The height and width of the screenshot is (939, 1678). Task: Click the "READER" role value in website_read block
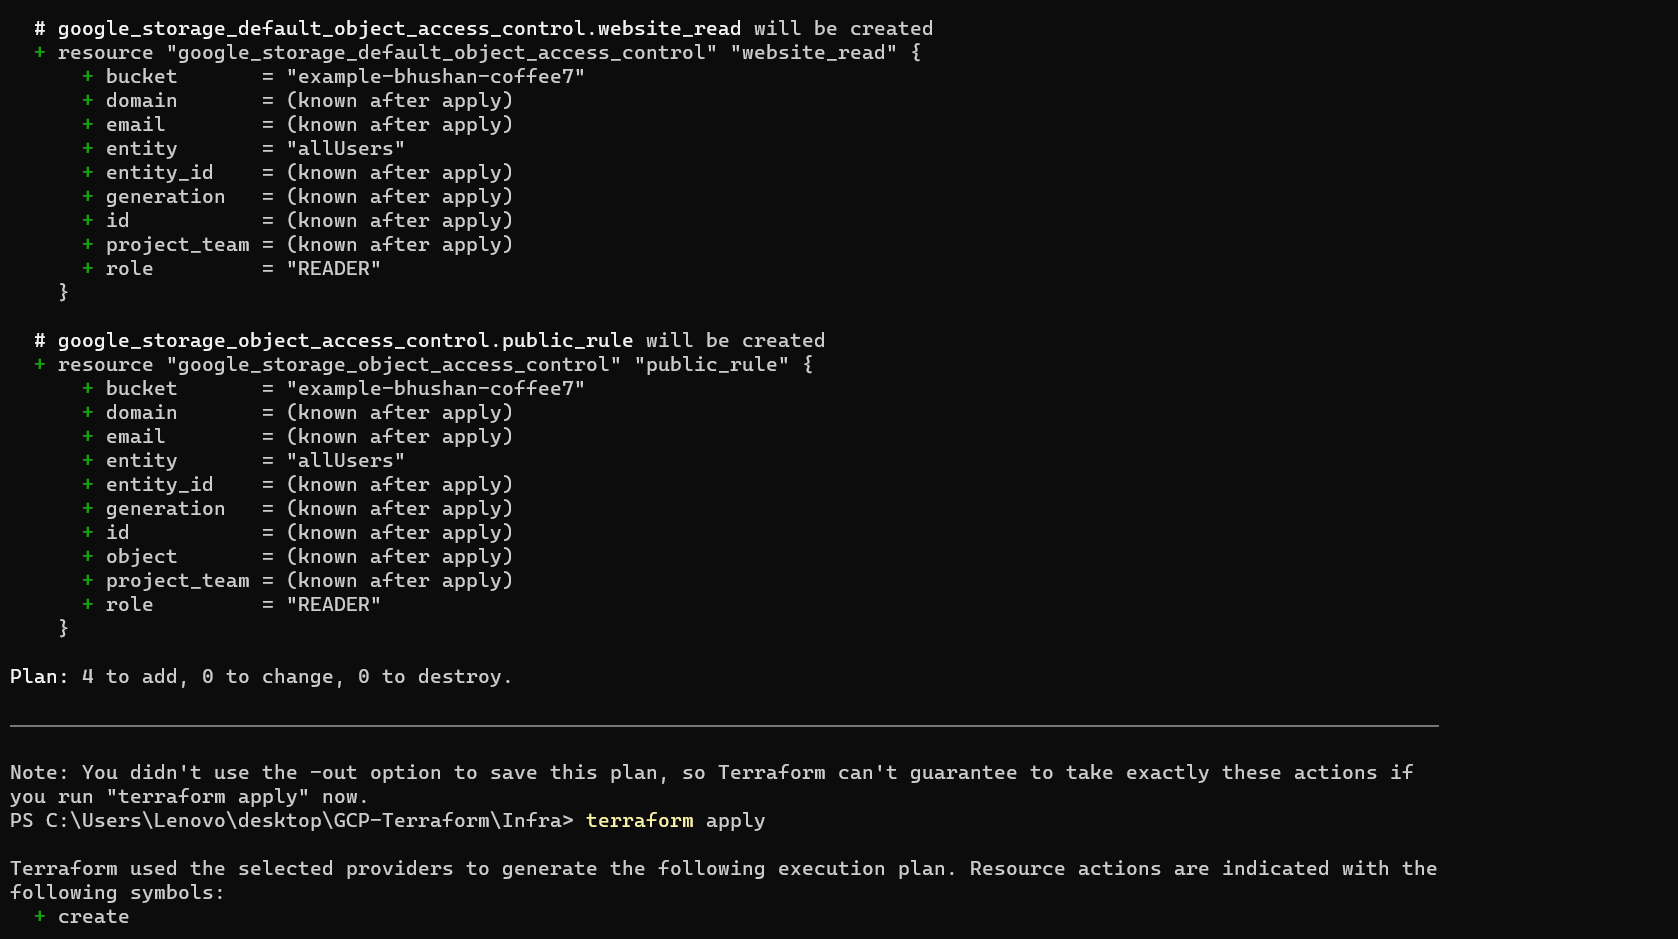pos(333,269)
